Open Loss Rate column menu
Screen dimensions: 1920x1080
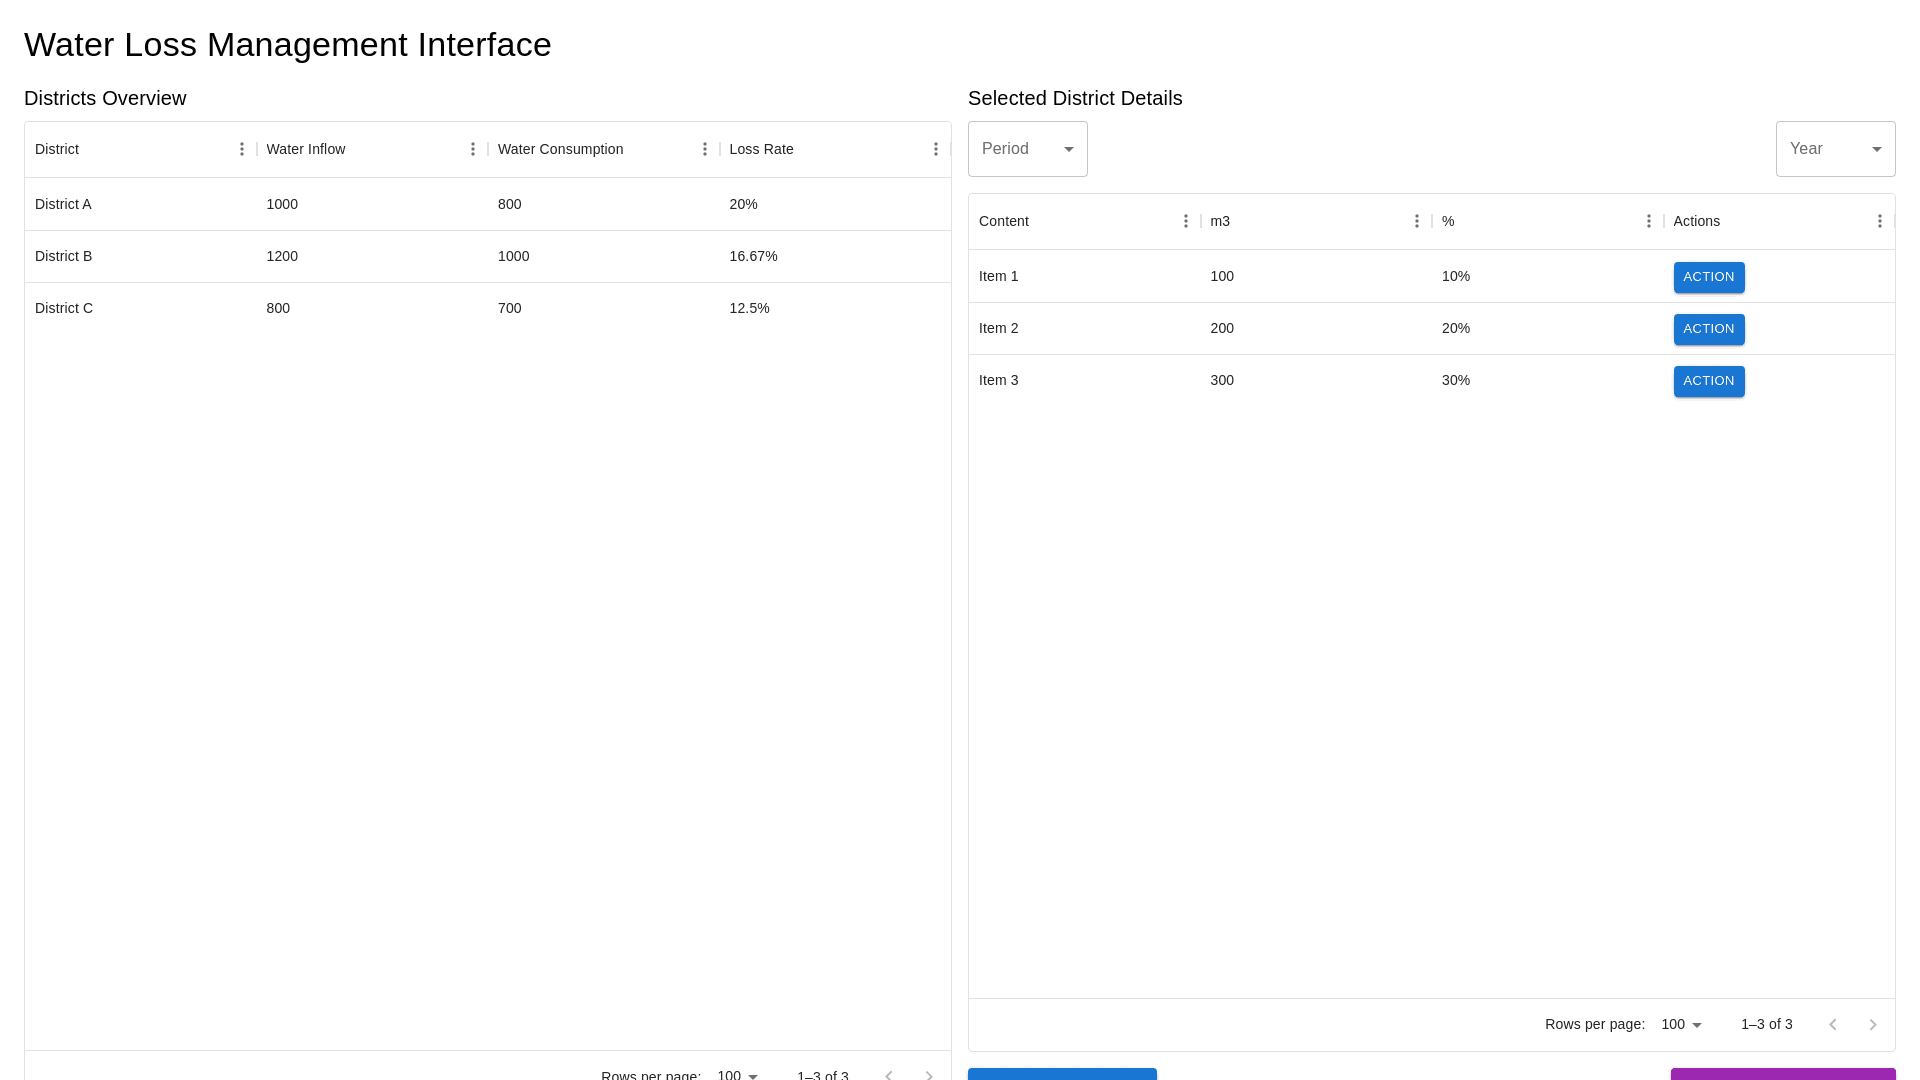936,149
